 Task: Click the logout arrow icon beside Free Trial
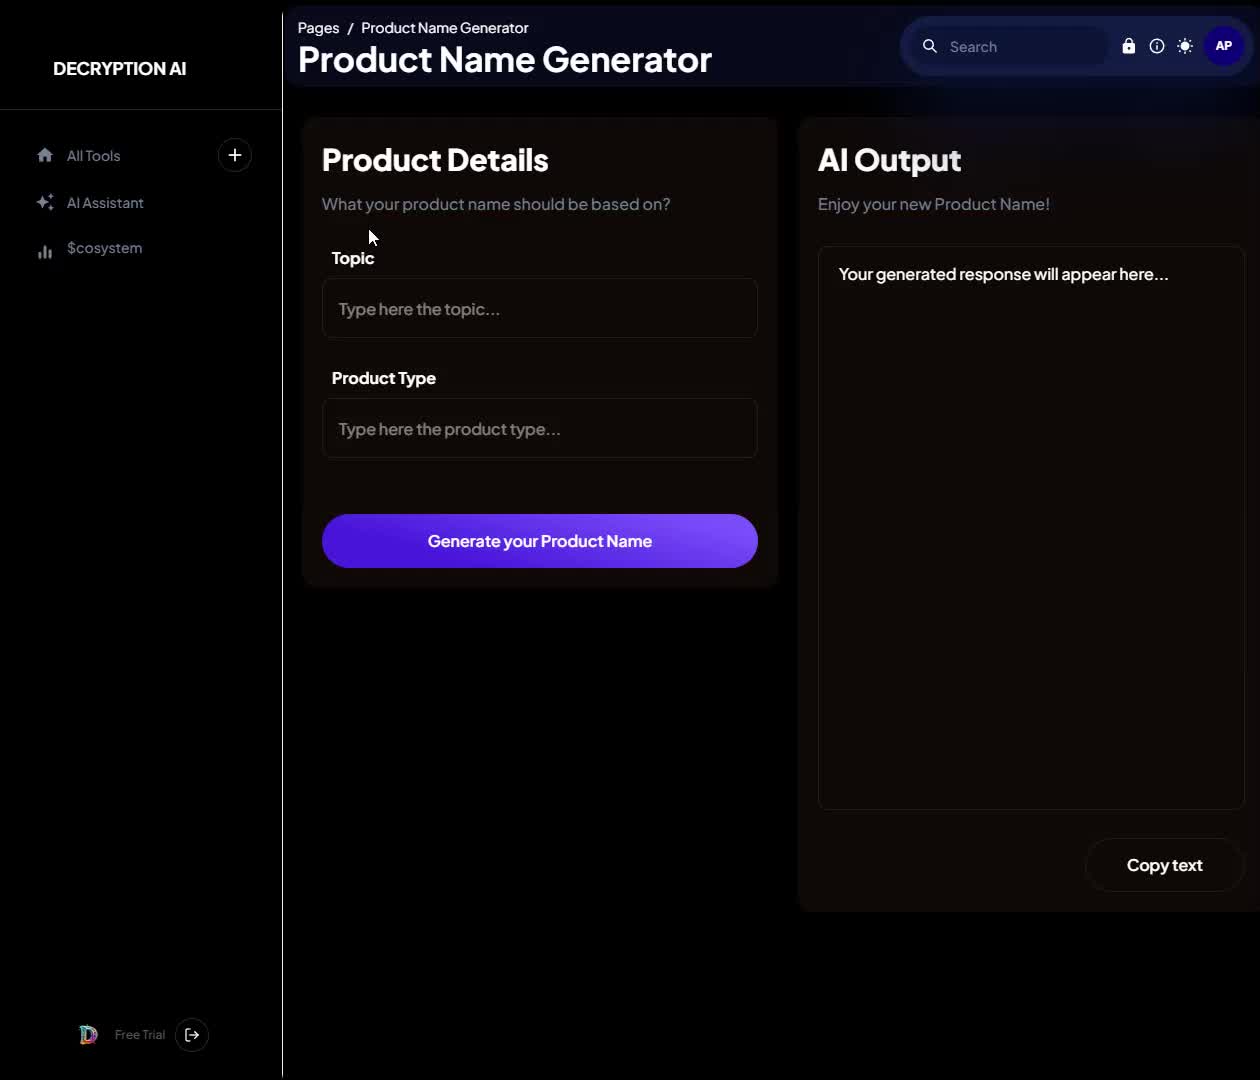192,1035
